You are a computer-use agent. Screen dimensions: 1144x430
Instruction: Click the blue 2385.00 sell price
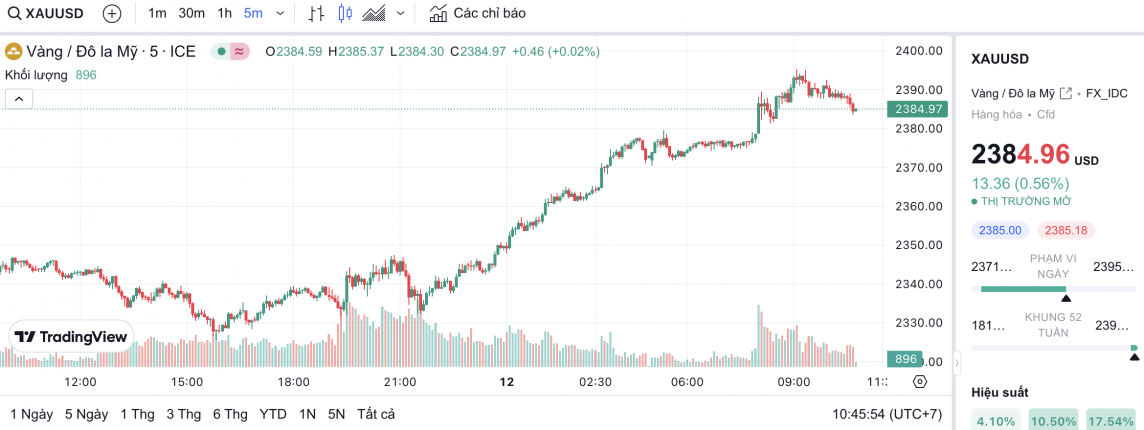[x=1000, y=230]
